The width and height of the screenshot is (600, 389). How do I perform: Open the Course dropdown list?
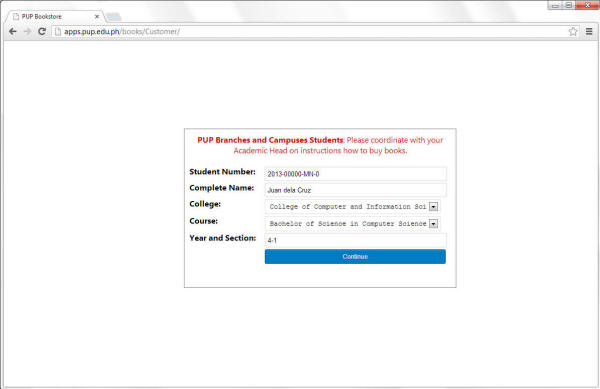pyautogui.click(x=352, y=223)
